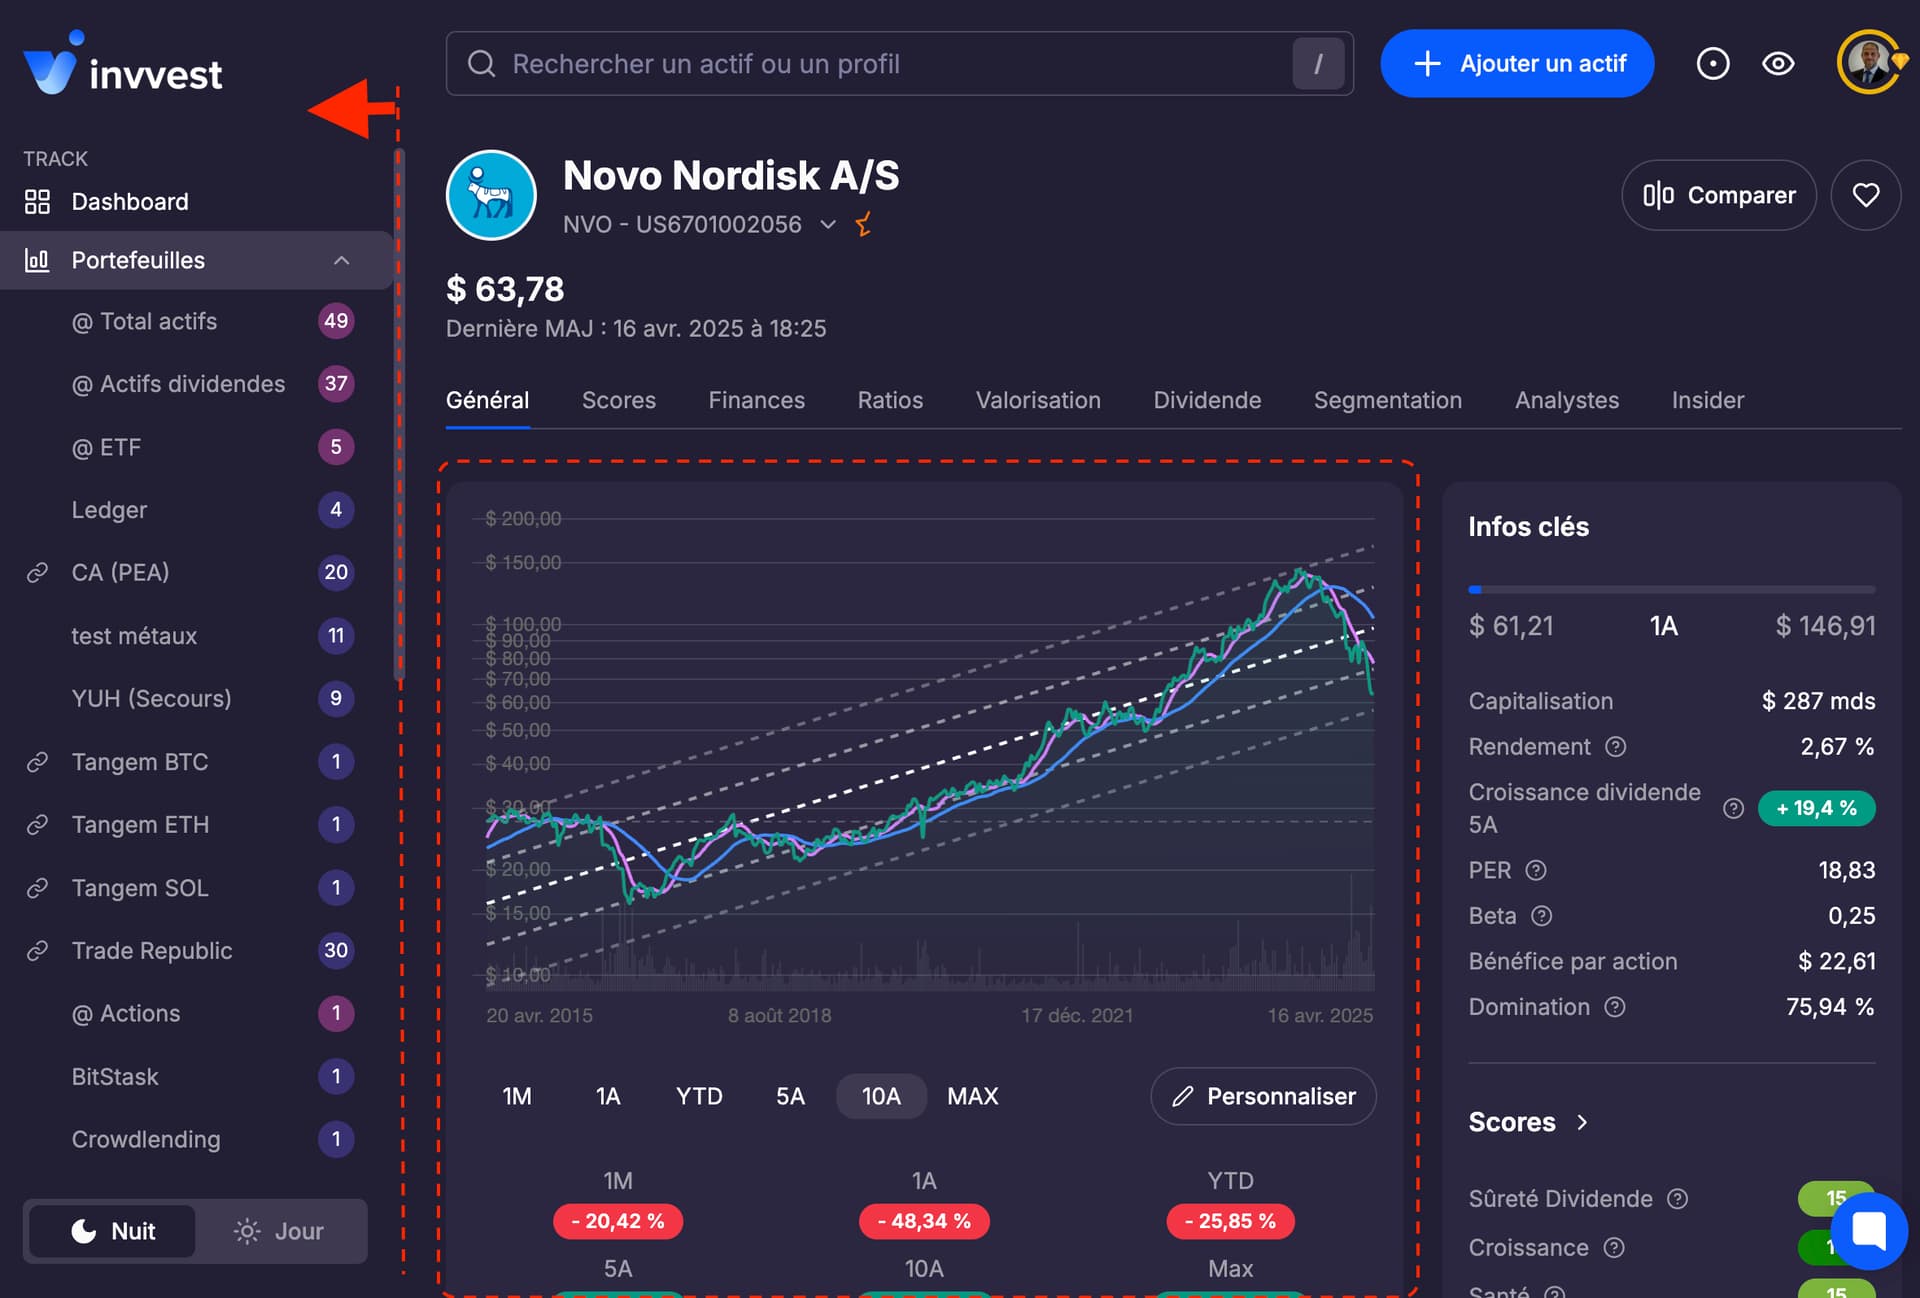The height and width of the screenshot is (1298, 1920).
Task: Click the orange lightning icon next to ISIN
Action: 864,224
